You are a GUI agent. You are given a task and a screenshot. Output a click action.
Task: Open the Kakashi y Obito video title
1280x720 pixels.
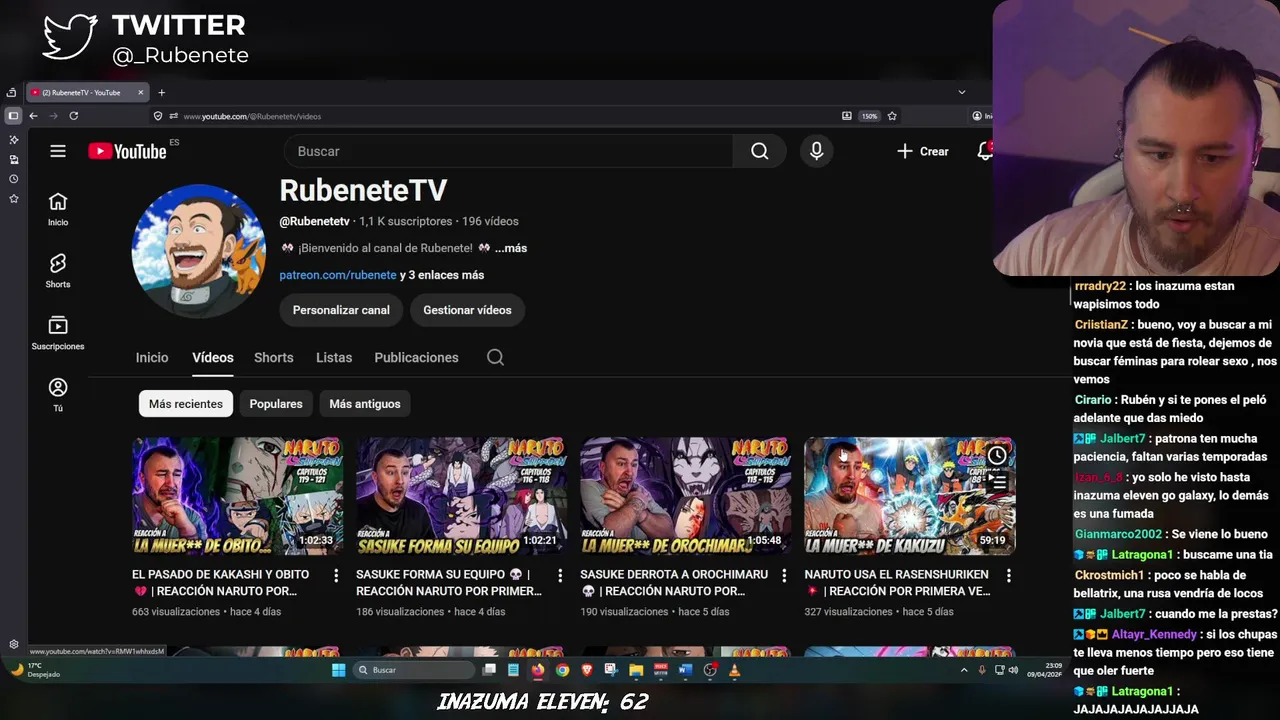pyautogui.click(x=221, y=583)
